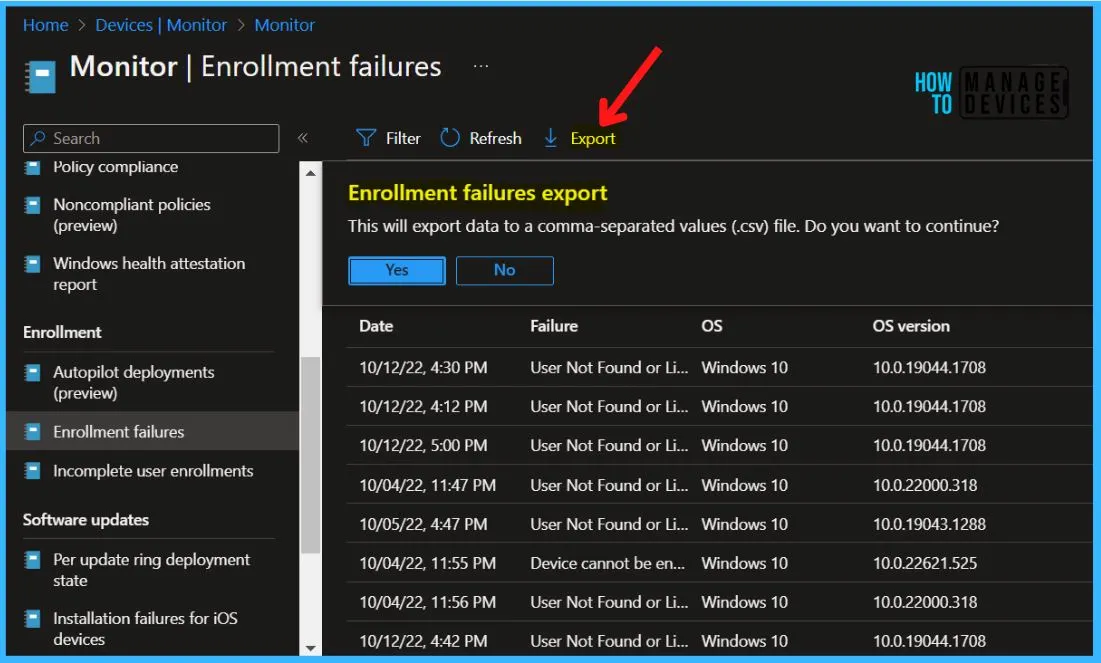Click the Policy compliance icon
The height and width of the screenshot is (663, 1101).
click(x=32, y=167)
